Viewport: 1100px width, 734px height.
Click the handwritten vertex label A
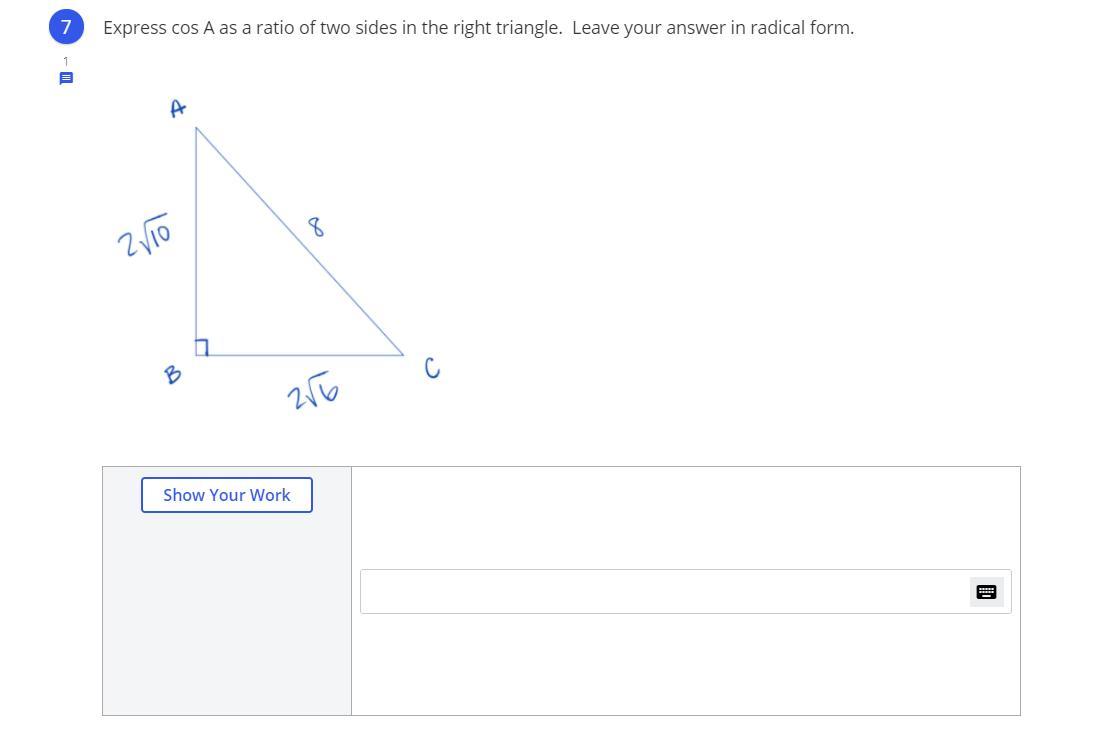(178, 108)
